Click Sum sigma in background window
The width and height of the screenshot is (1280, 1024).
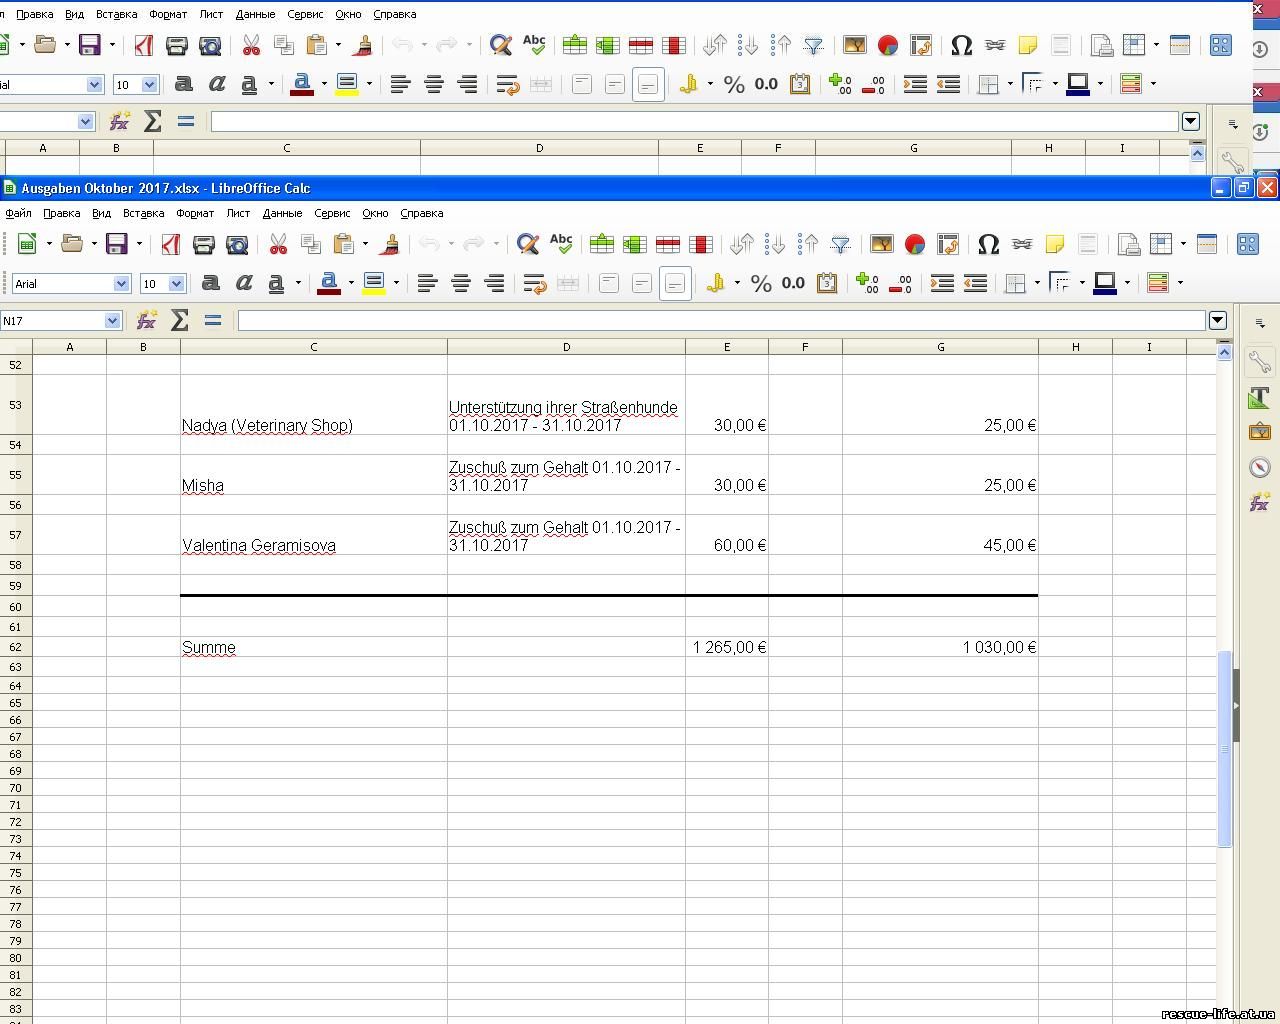click(x=153, y=121)
